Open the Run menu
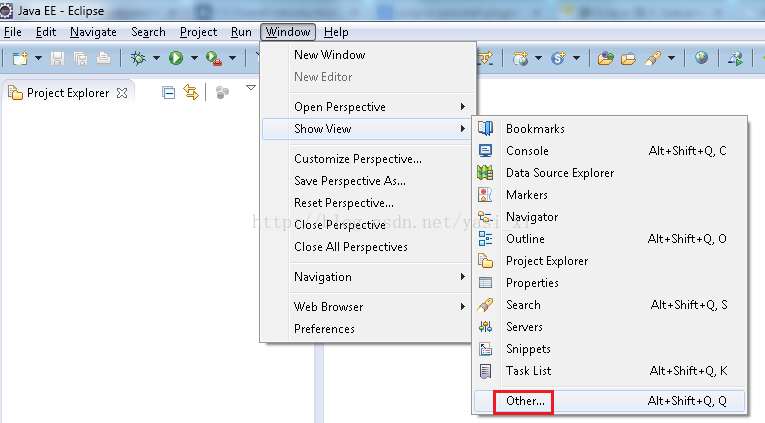The width and height of the screenshot is (765, 423). coord(241,32)
